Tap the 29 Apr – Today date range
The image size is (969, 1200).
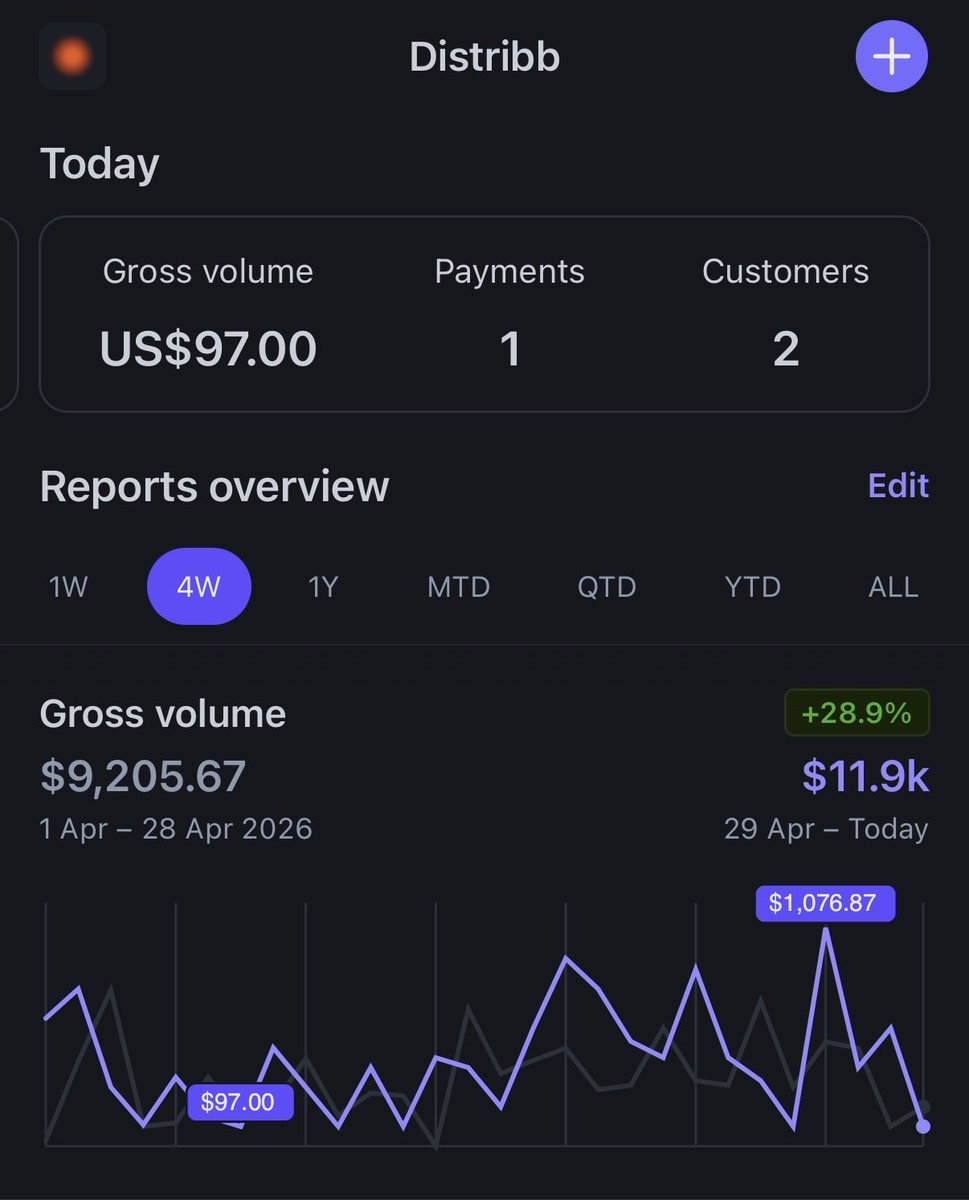click(x=826, y=829)
